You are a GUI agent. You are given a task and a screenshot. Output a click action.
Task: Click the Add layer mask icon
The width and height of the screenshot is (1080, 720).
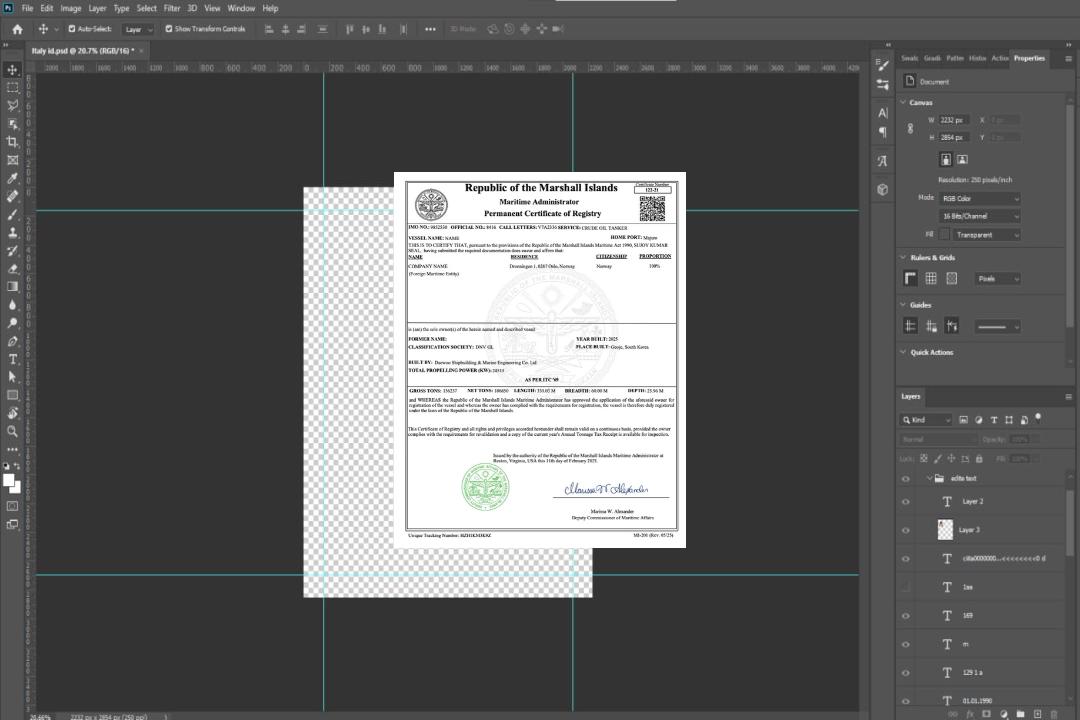coord(986,714)
